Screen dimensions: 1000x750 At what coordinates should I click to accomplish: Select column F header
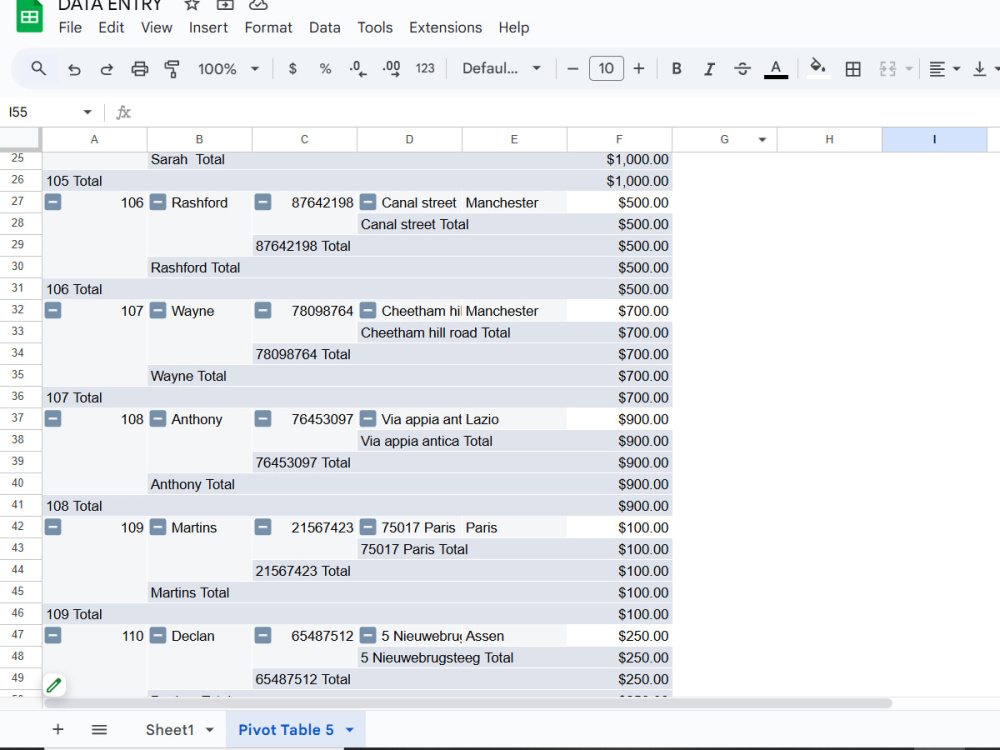[x=619, y=140]
